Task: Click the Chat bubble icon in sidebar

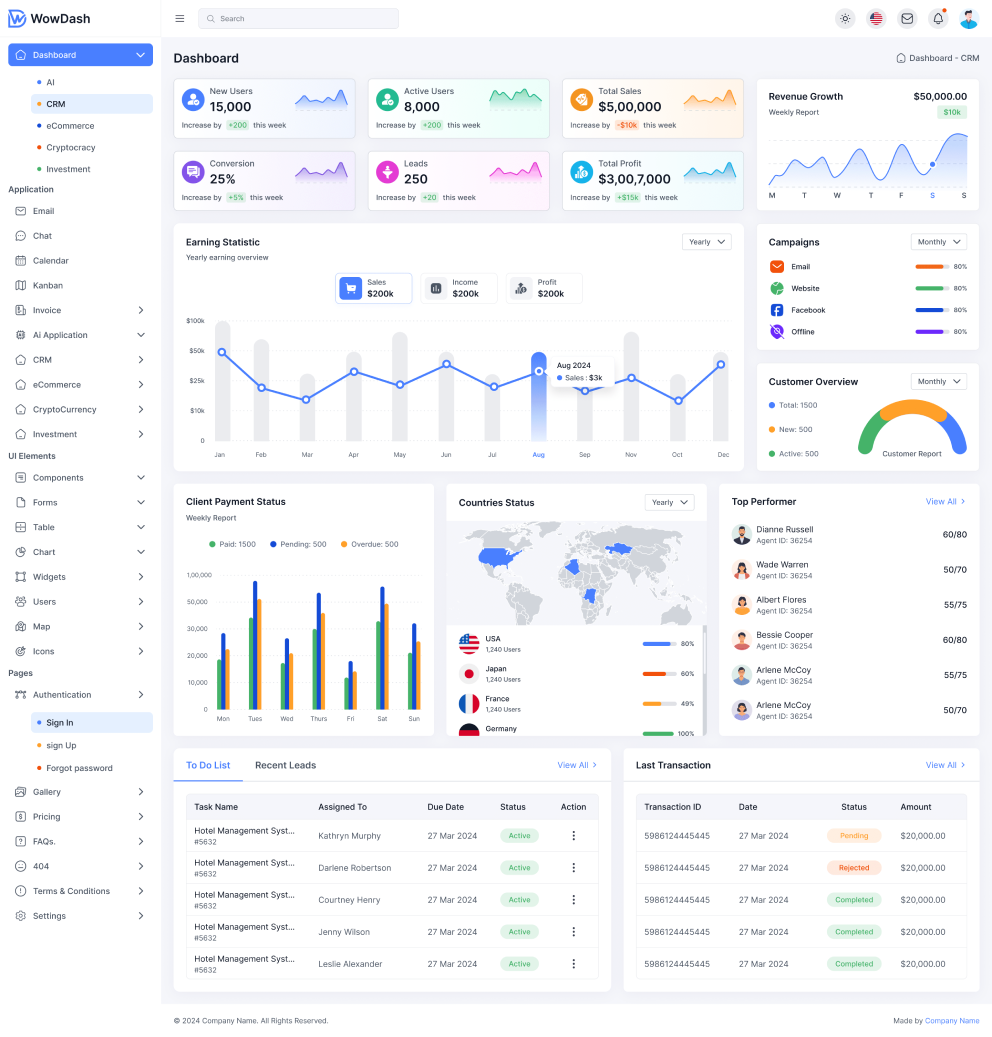Action: coord(21,235)
